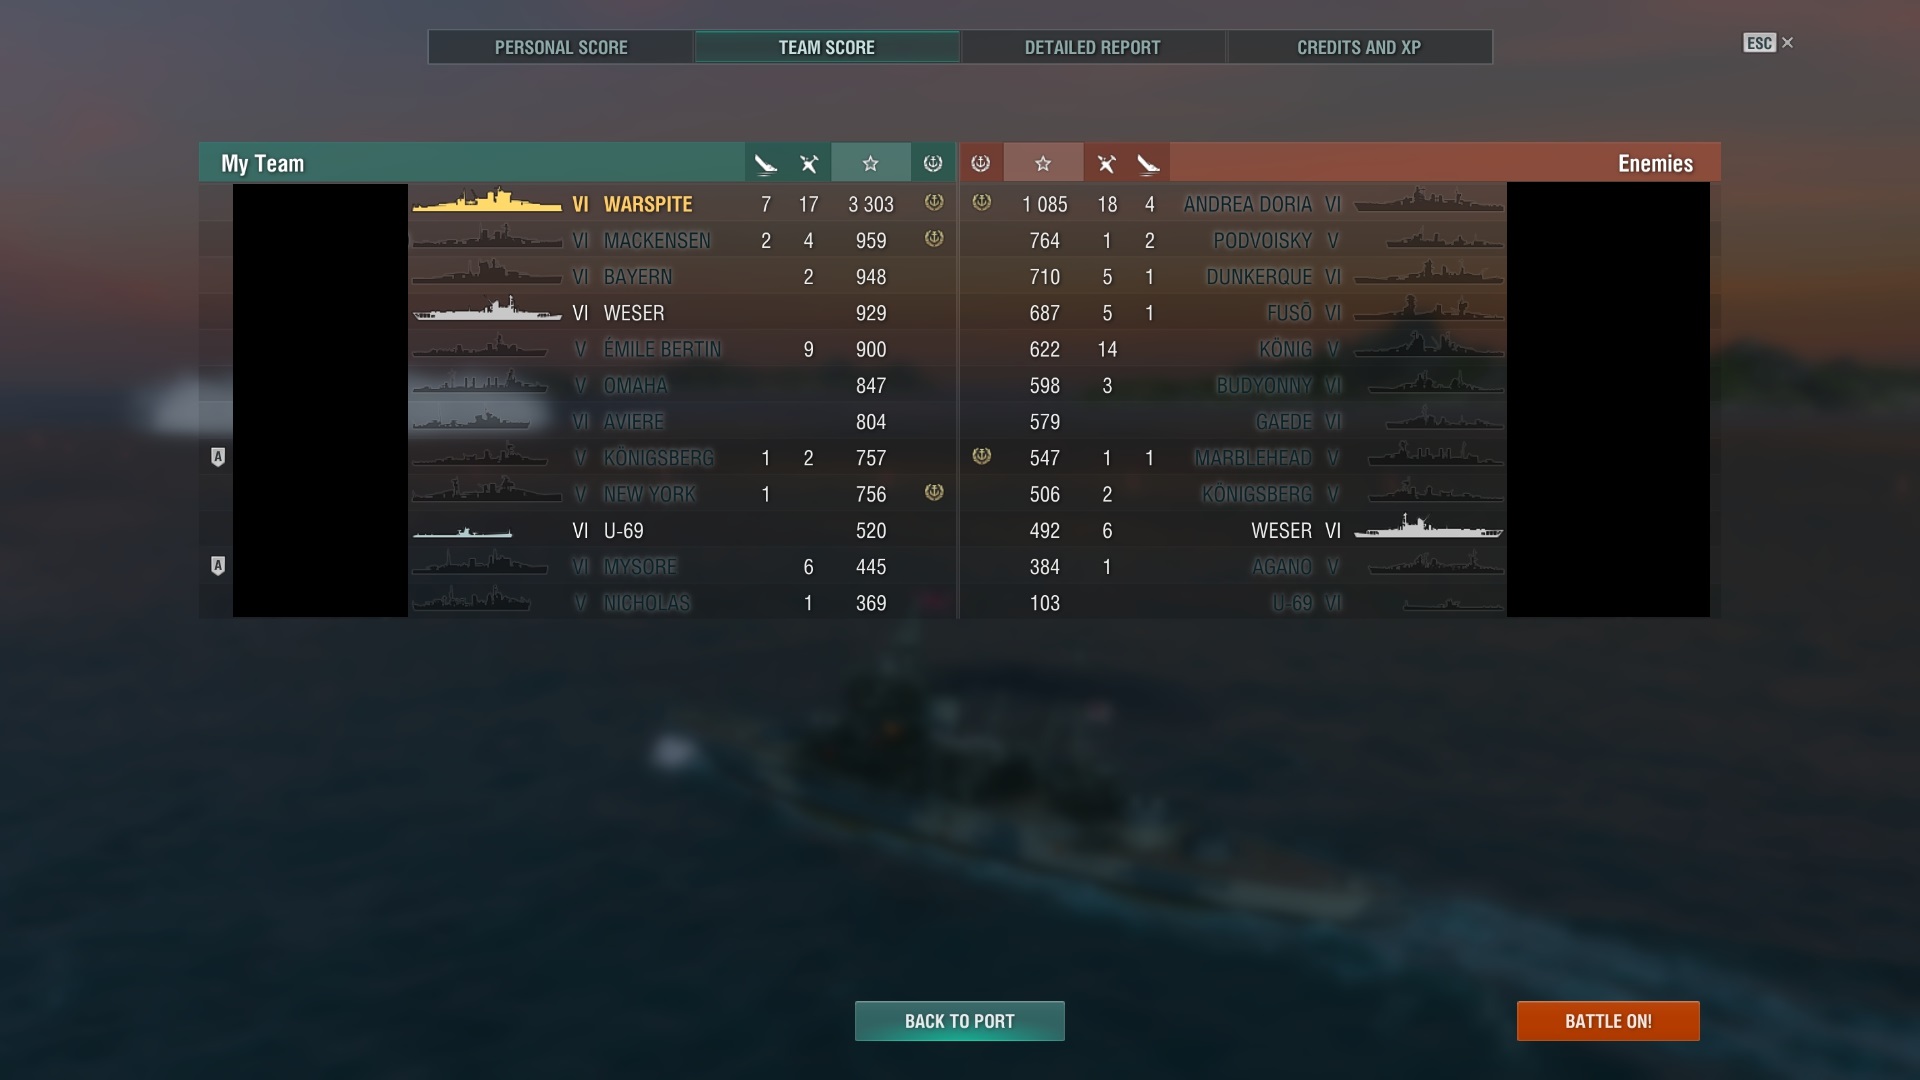Select the Team Score tab

click(827, 47)
